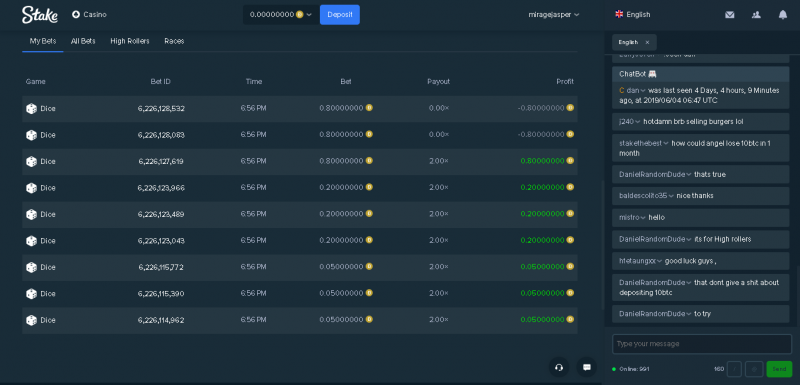Open the Casino section link

tap(89, 15)
